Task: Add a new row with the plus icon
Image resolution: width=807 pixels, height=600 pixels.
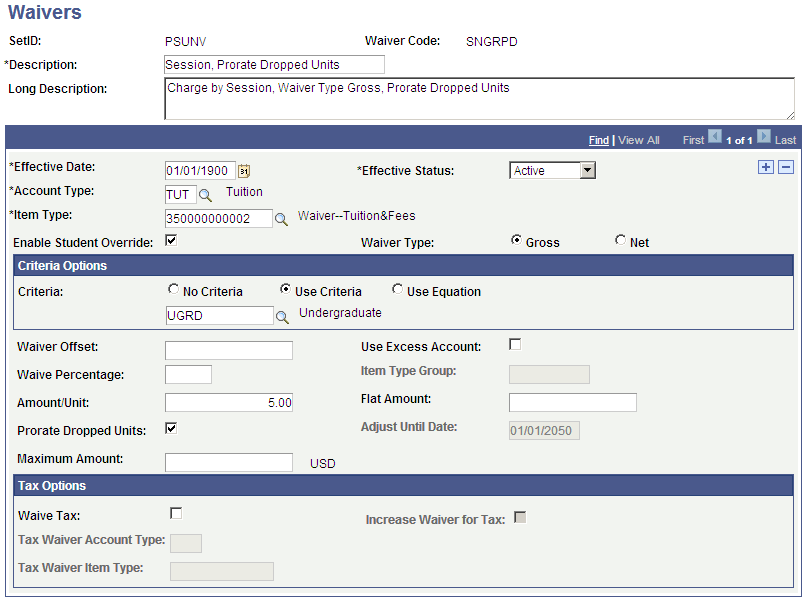Action: point(766,167)
